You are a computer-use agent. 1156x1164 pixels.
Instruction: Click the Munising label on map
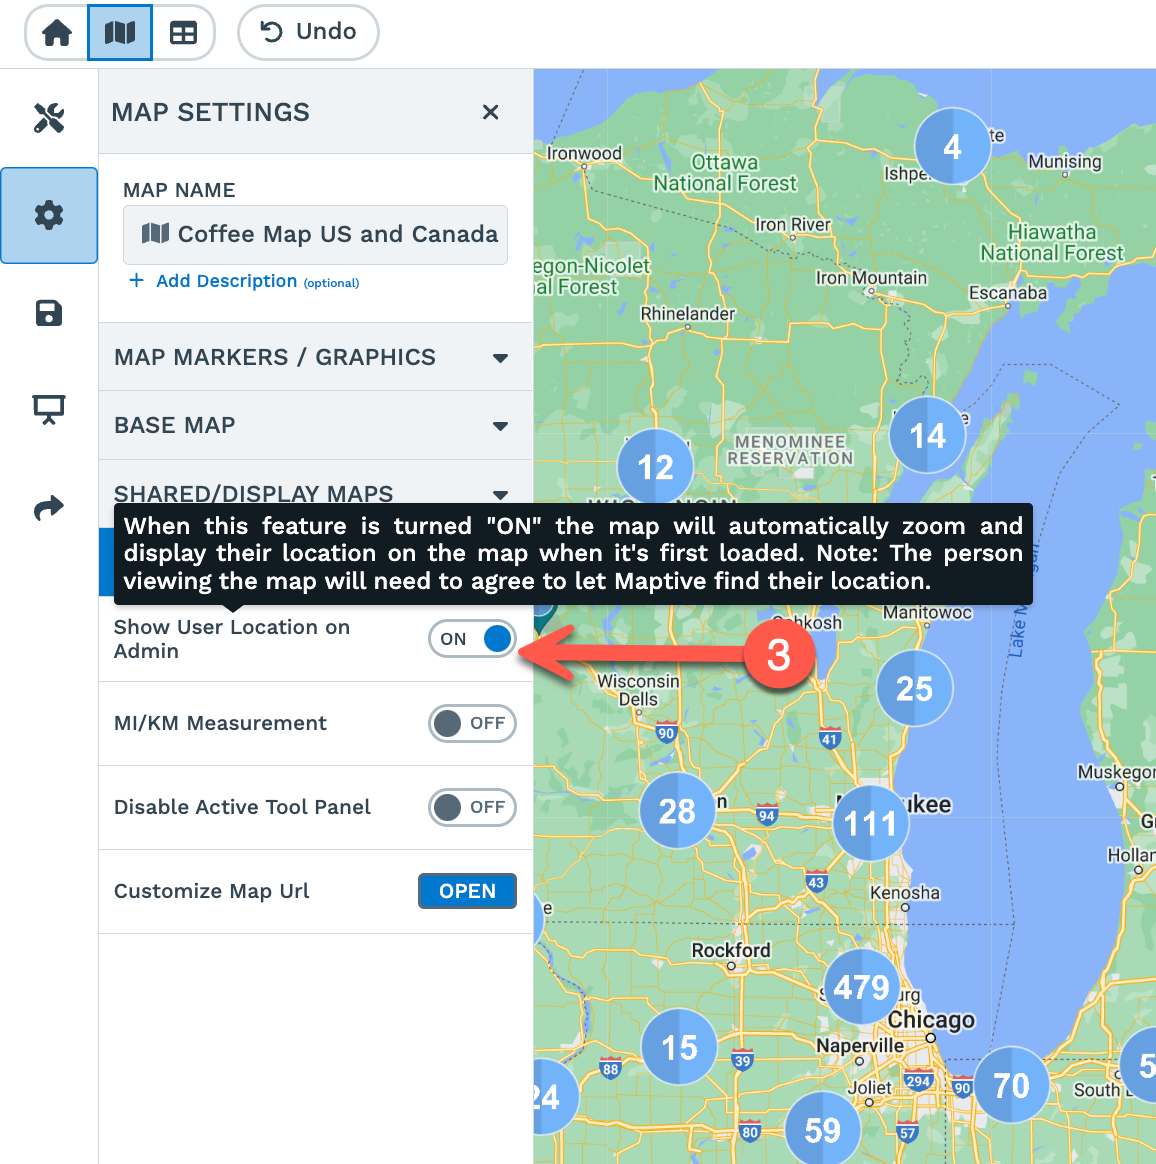click(x=1065, y=162)
